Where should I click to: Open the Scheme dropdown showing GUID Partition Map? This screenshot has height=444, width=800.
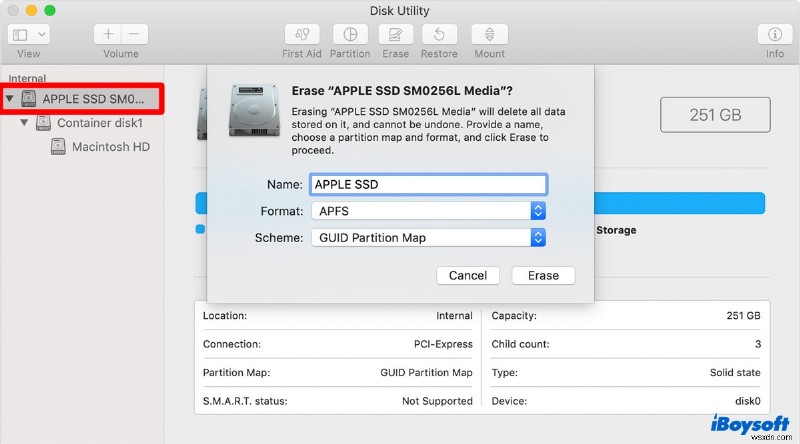pos(428,237)
